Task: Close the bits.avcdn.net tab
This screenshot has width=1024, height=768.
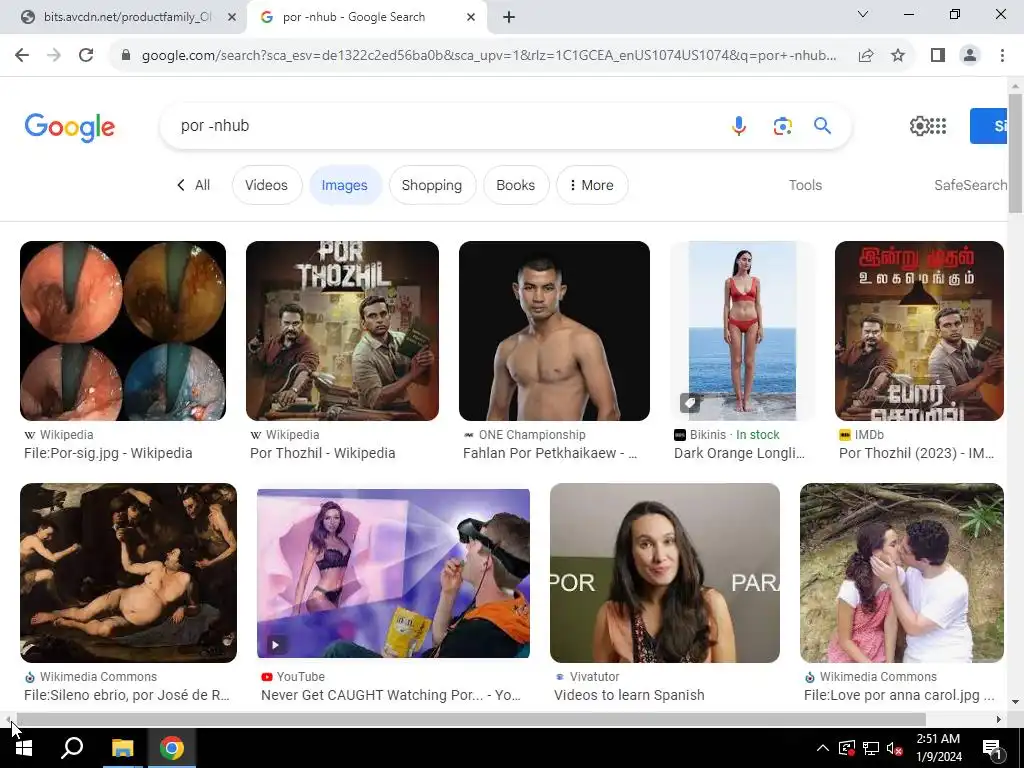Action: pyautogui.click(x=232, y=18)
